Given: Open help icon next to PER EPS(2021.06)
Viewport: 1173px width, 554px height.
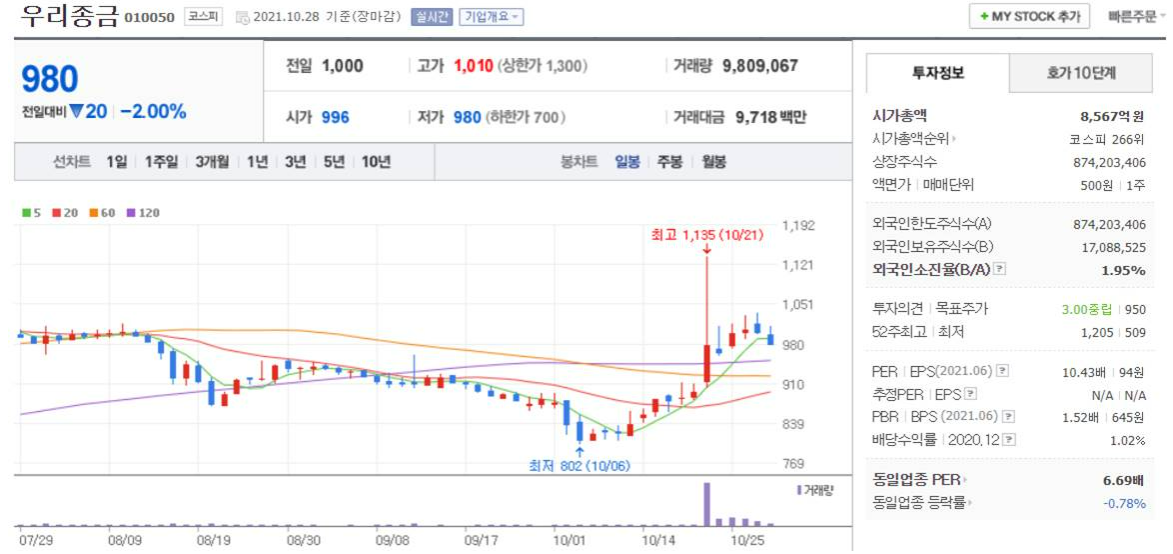Looking at the screenshot, I should tap(1003, 371).
